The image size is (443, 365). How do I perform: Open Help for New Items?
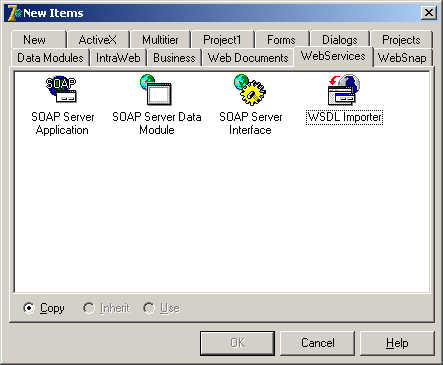click(397, 343)
